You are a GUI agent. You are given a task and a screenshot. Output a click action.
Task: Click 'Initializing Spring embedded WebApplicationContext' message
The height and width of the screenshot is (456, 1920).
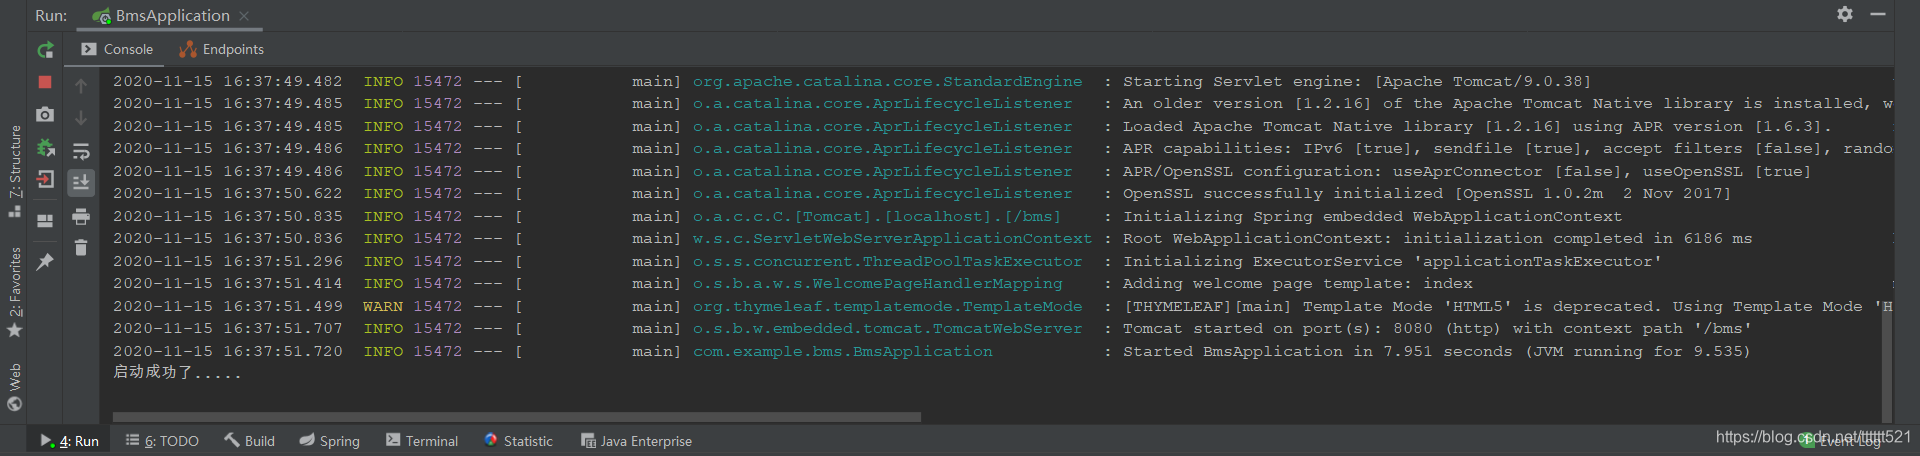[1372, 217]
